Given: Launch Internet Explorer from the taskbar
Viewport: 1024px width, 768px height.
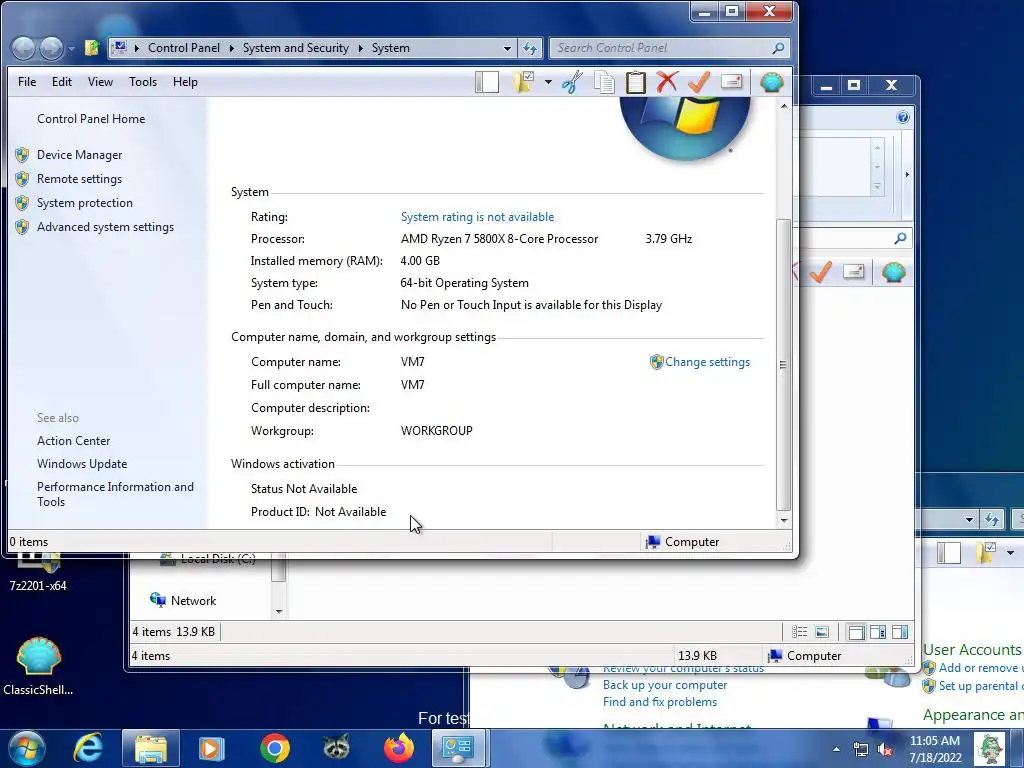Looking at the screenshot, I should click(x=88, y=748).
